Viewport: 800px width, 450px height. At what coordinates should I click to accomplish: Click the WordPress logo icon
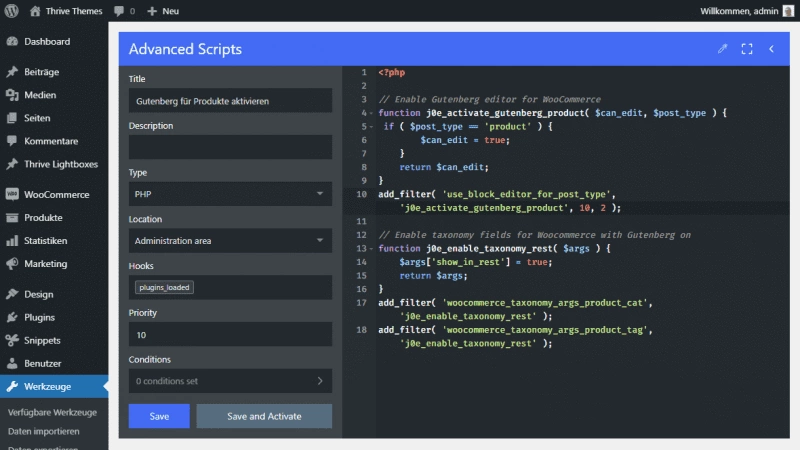[11, 11]
